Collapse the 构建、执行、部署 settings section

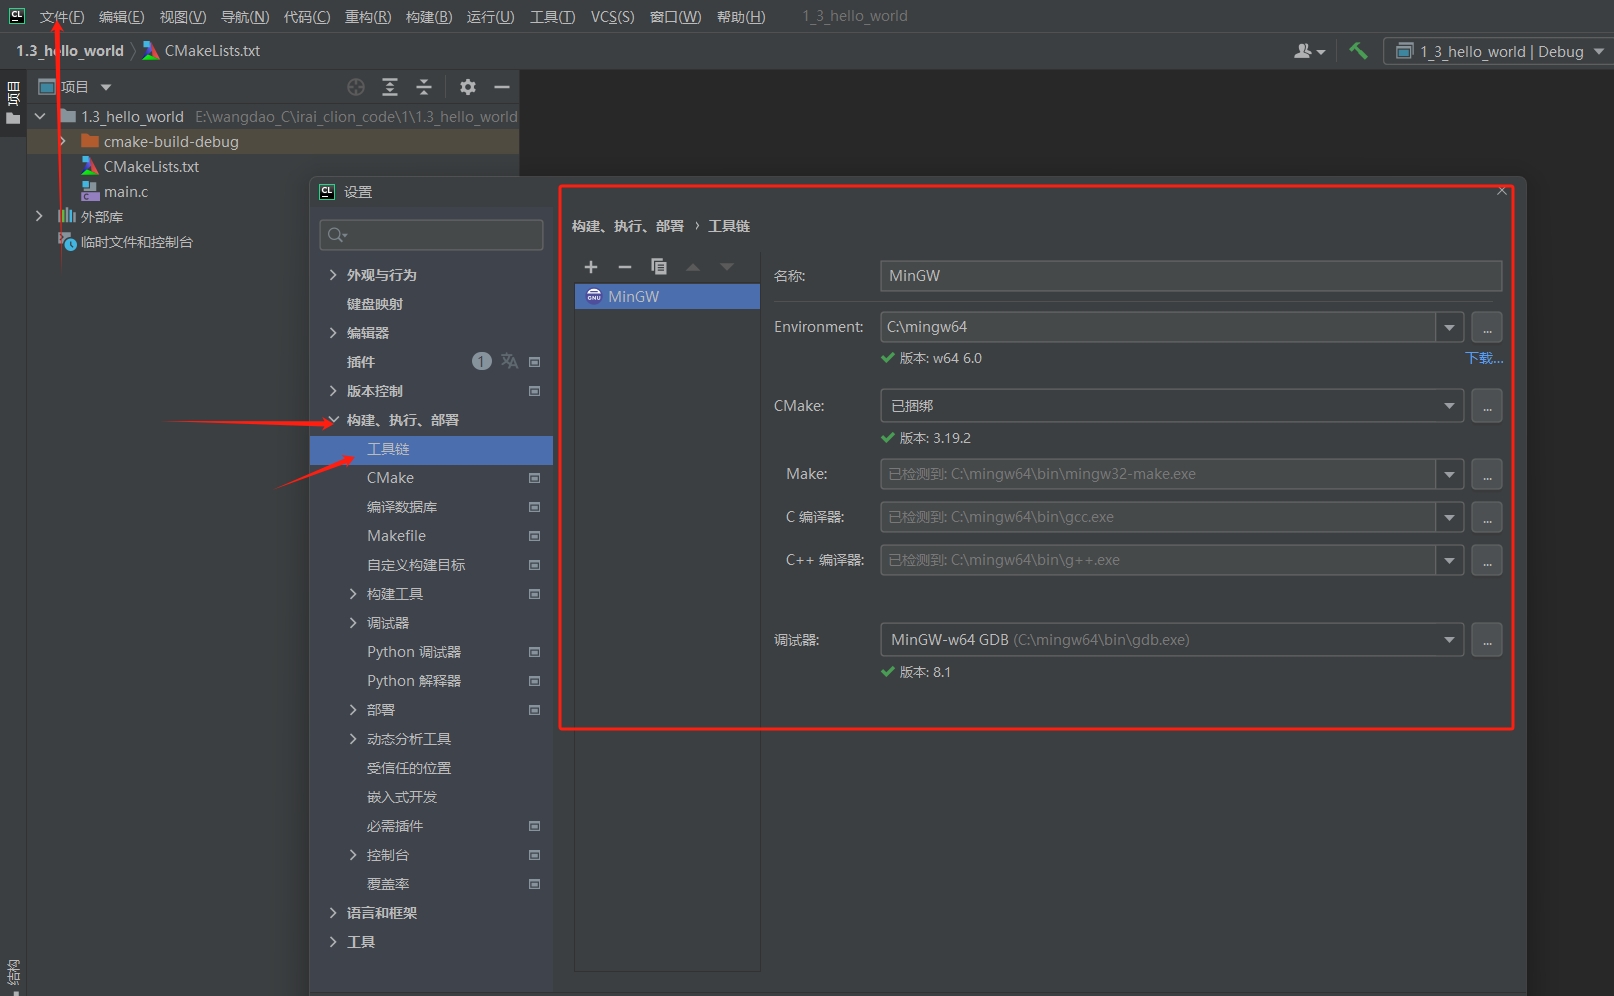(x=333, y=420)
